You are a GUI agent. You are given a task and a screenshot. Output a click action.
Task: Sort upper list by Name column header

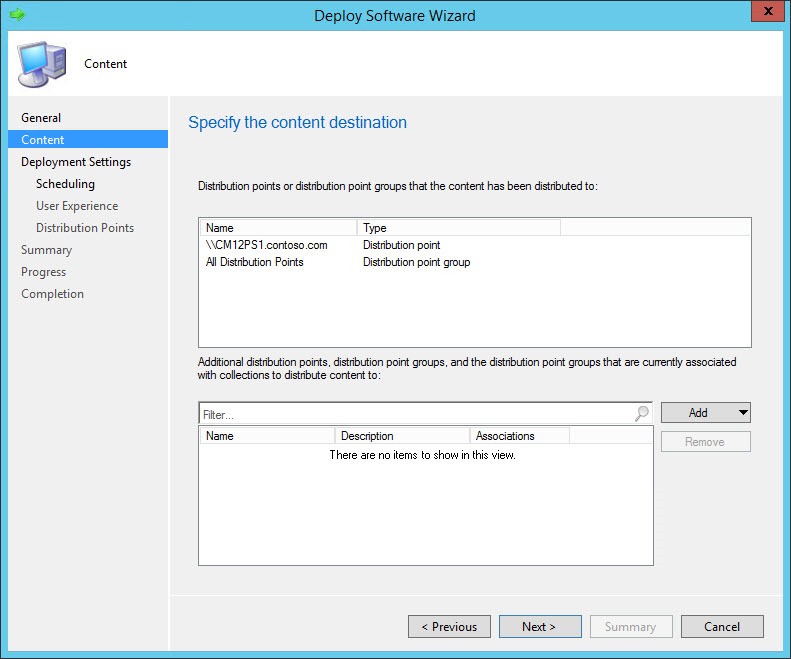point(277,228)
